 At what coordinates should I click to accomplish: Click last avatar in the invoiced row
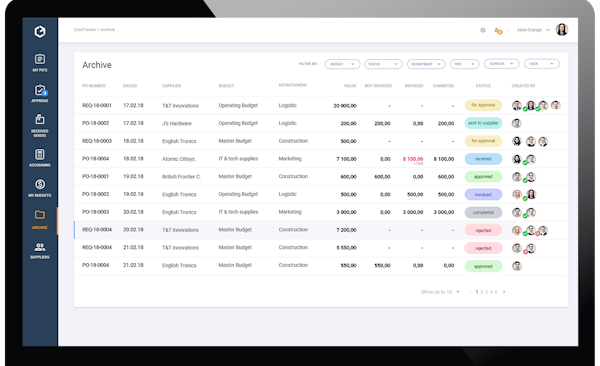(x=531, y=194)
